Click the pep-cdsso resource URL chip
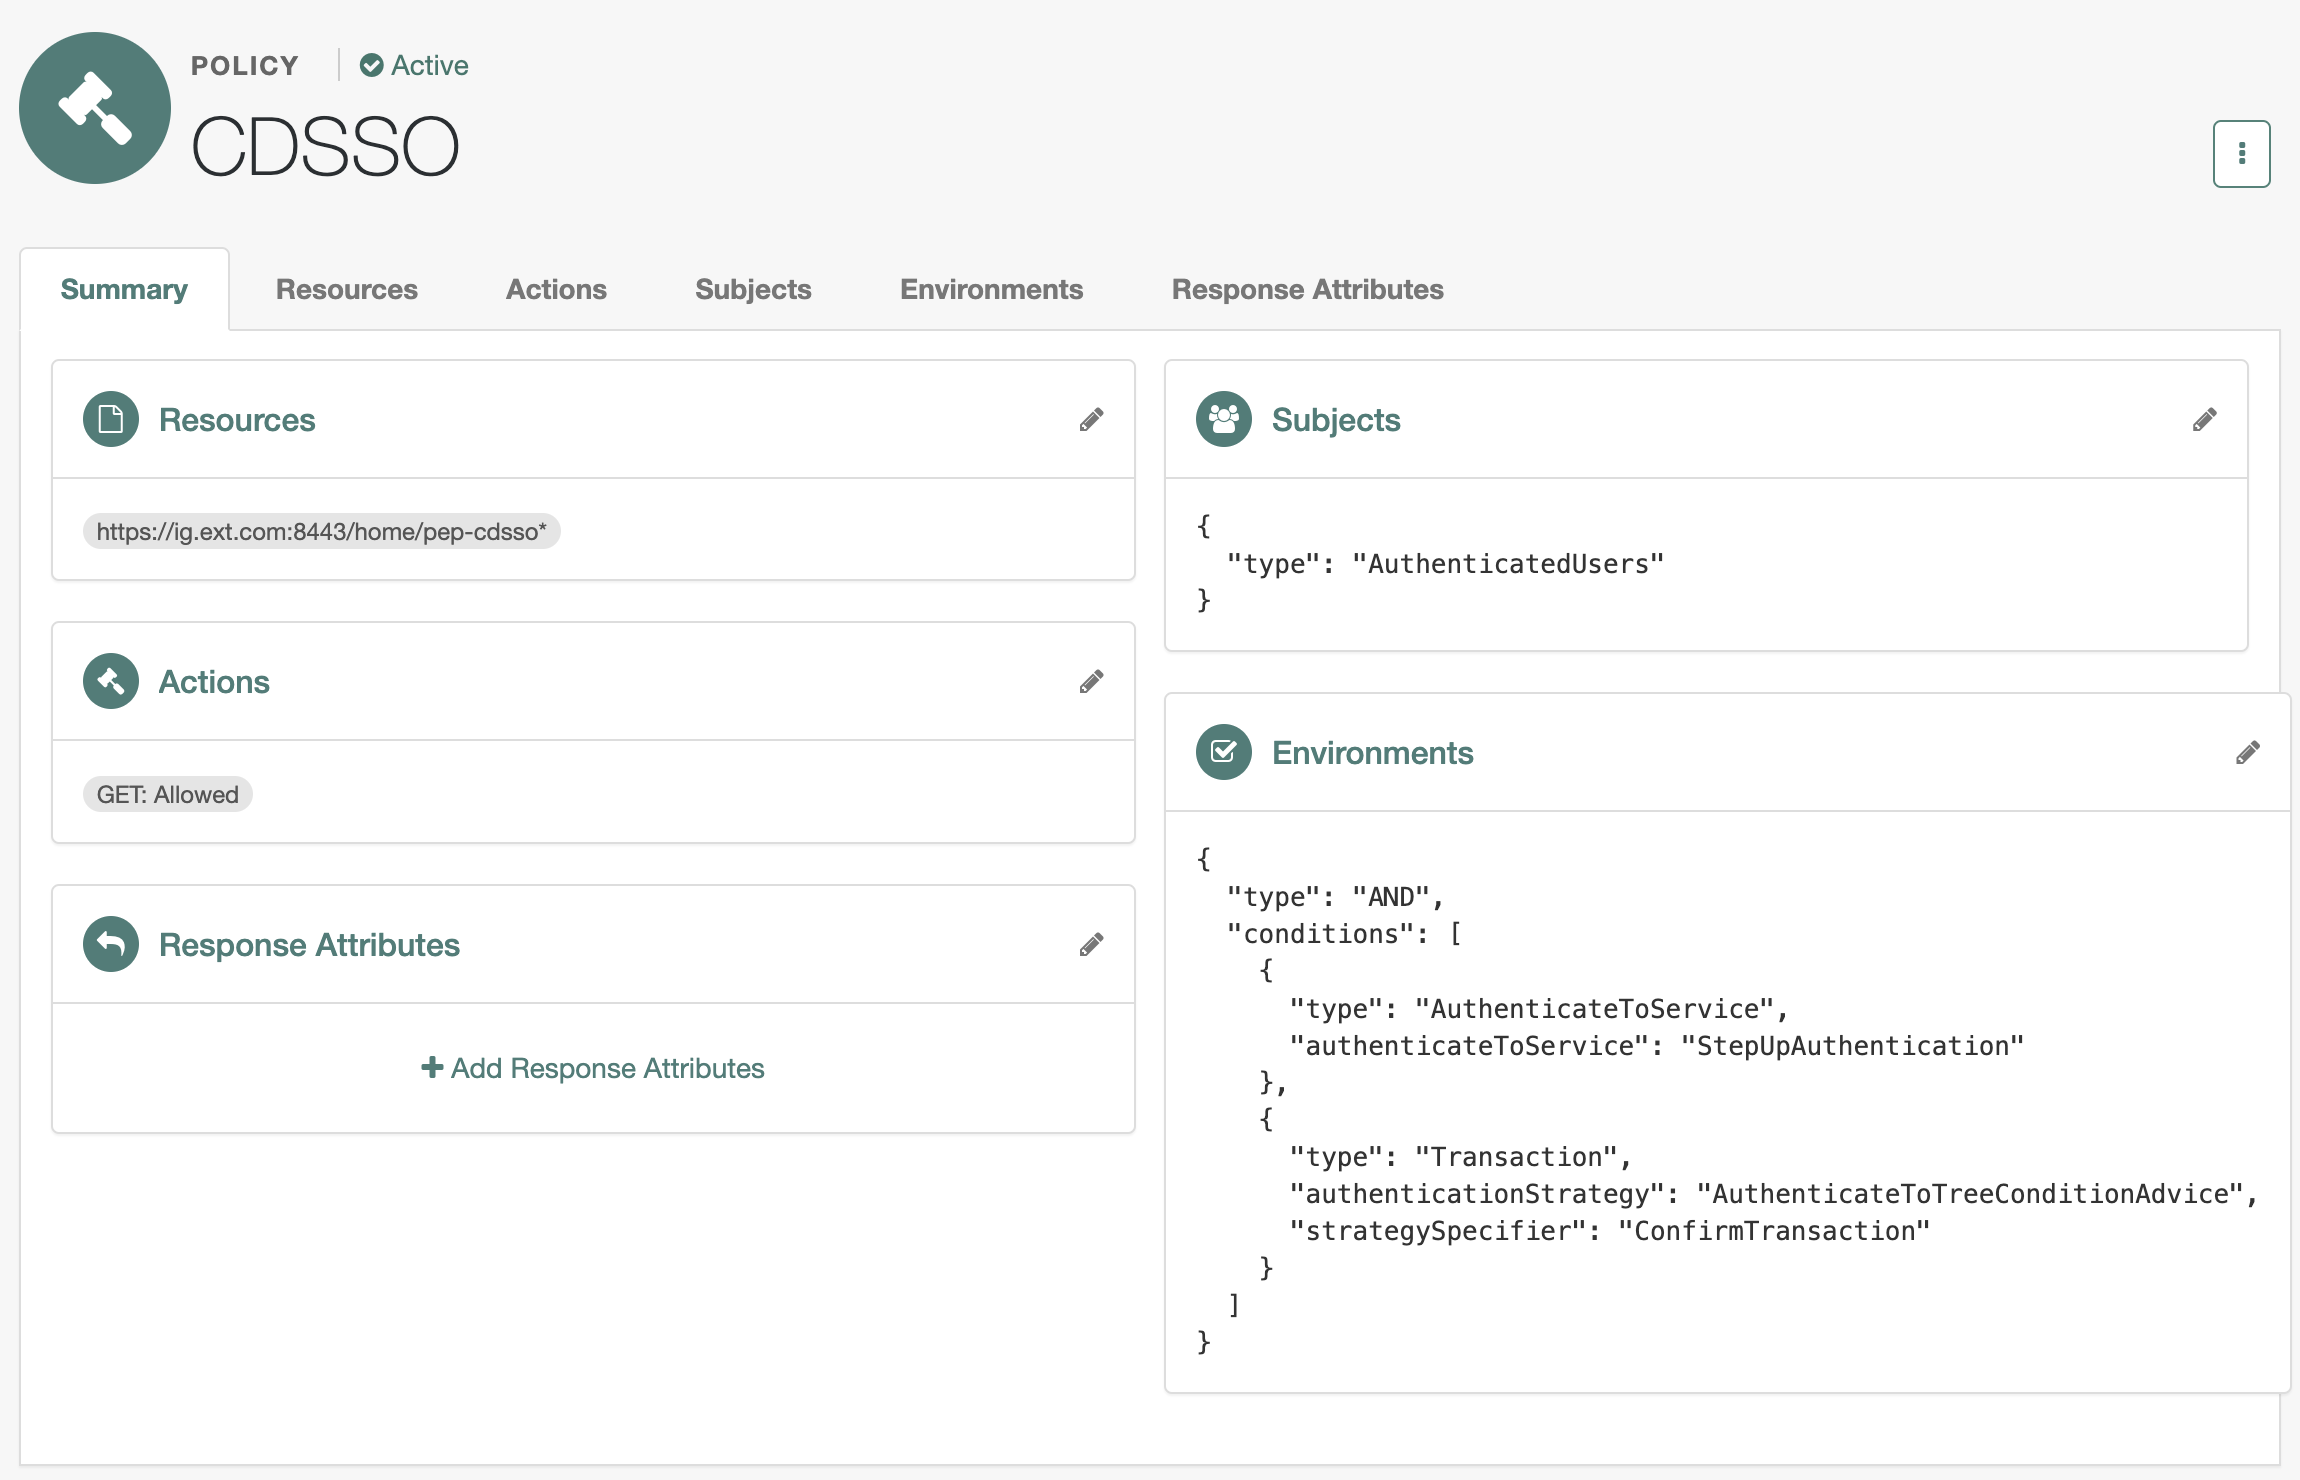This screenshot has width=2300, height=1480. point(321,532)
